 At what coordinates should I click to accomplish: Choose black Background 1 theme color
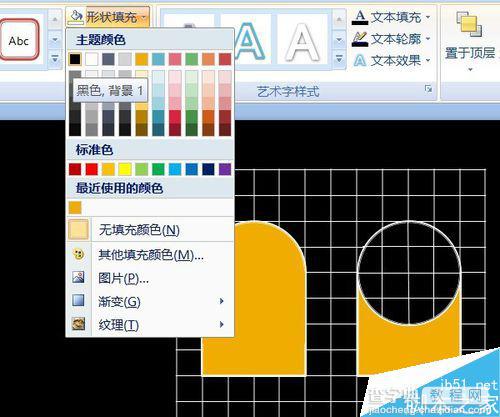(75, 59)
